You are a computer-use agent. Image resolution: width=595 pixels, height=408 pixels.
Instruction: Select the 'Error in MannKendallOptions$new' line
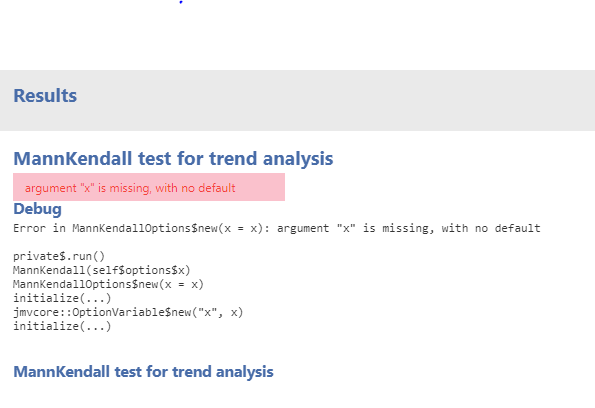pyautogui.click(x=277, y=228)
